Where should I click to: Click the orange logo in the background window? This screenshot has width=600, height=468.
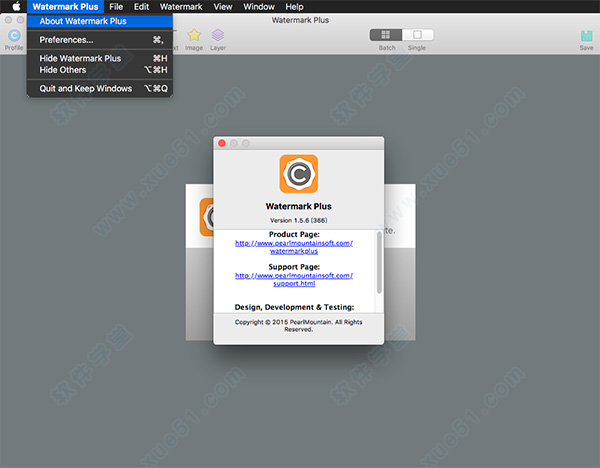207,217
